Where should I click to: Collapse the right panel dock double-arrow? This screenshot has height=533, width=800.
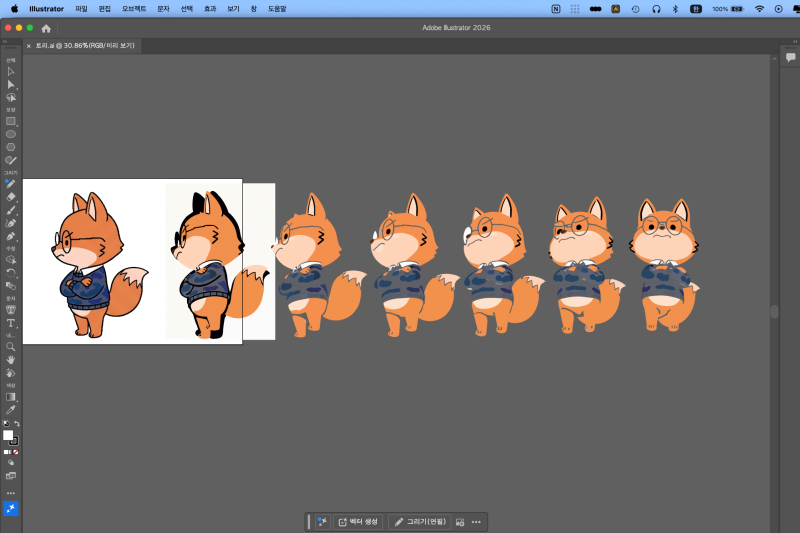(795, 41)
